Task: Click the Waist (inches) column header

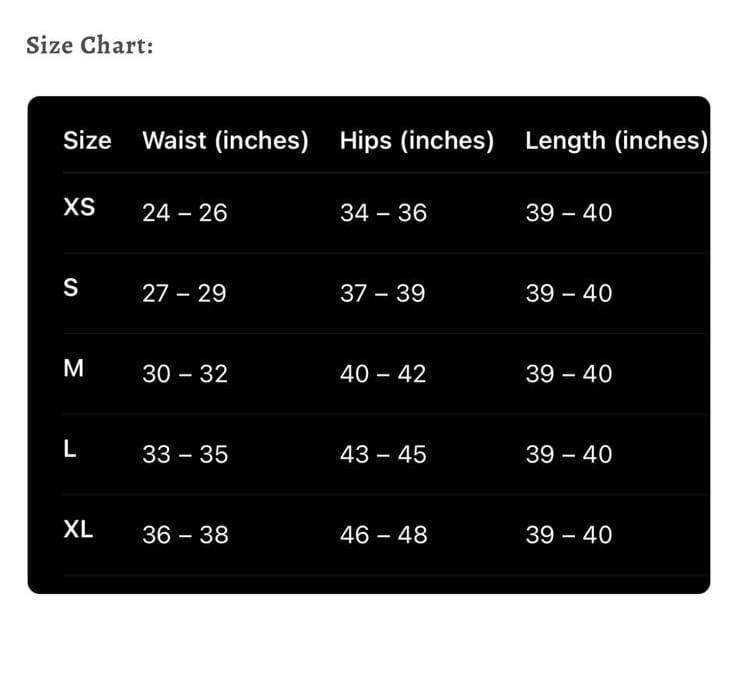Action: tap(225, 140)
